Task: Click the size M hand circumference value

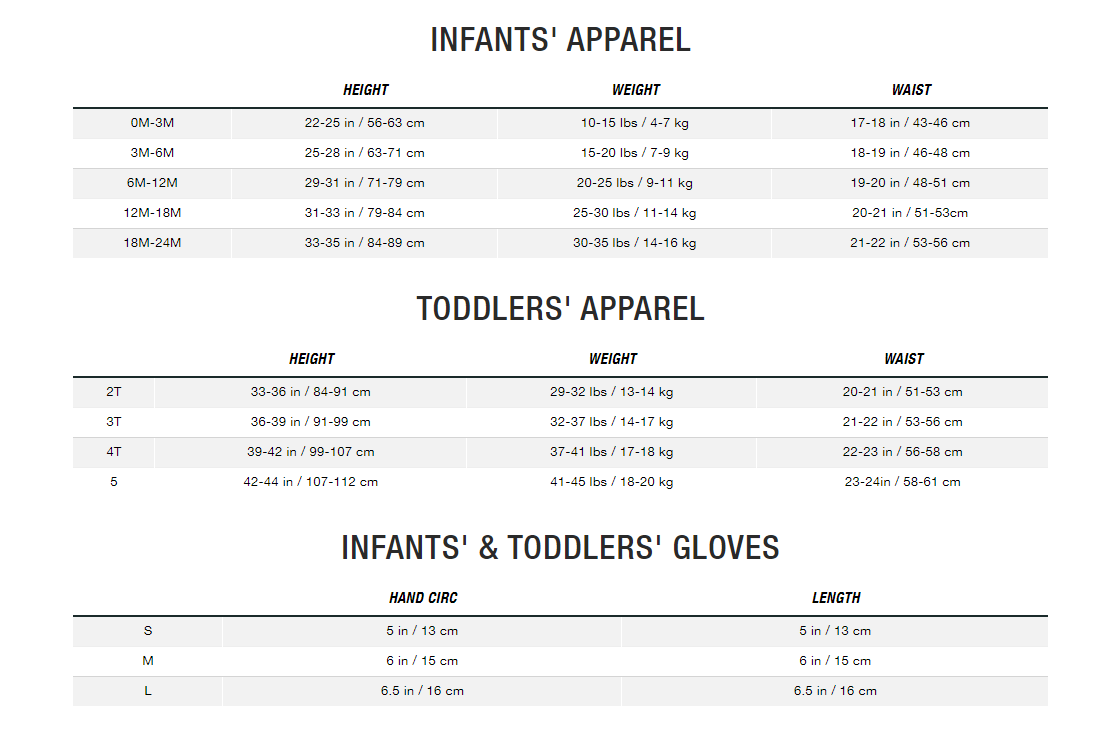Action: pos(422,661)
